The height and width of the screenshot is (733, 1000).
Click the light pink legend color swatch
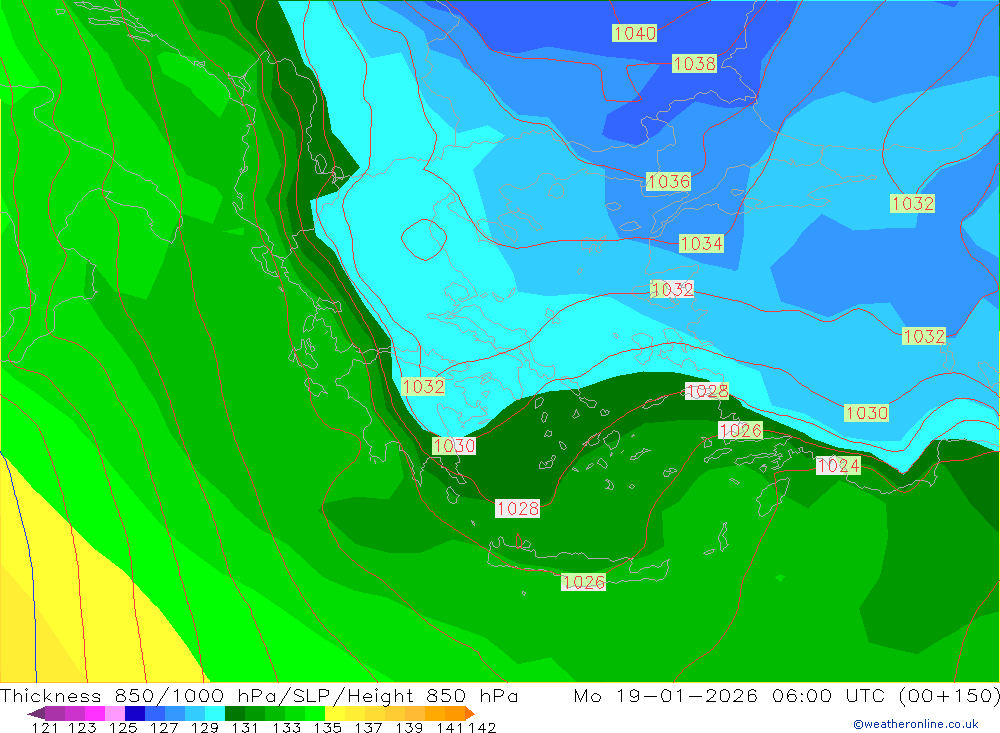tap(115, 713)
